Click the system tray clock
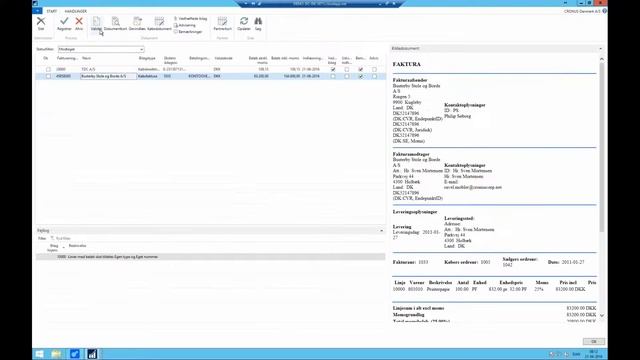Screen dimensions: 640x360 click(593, 354)
